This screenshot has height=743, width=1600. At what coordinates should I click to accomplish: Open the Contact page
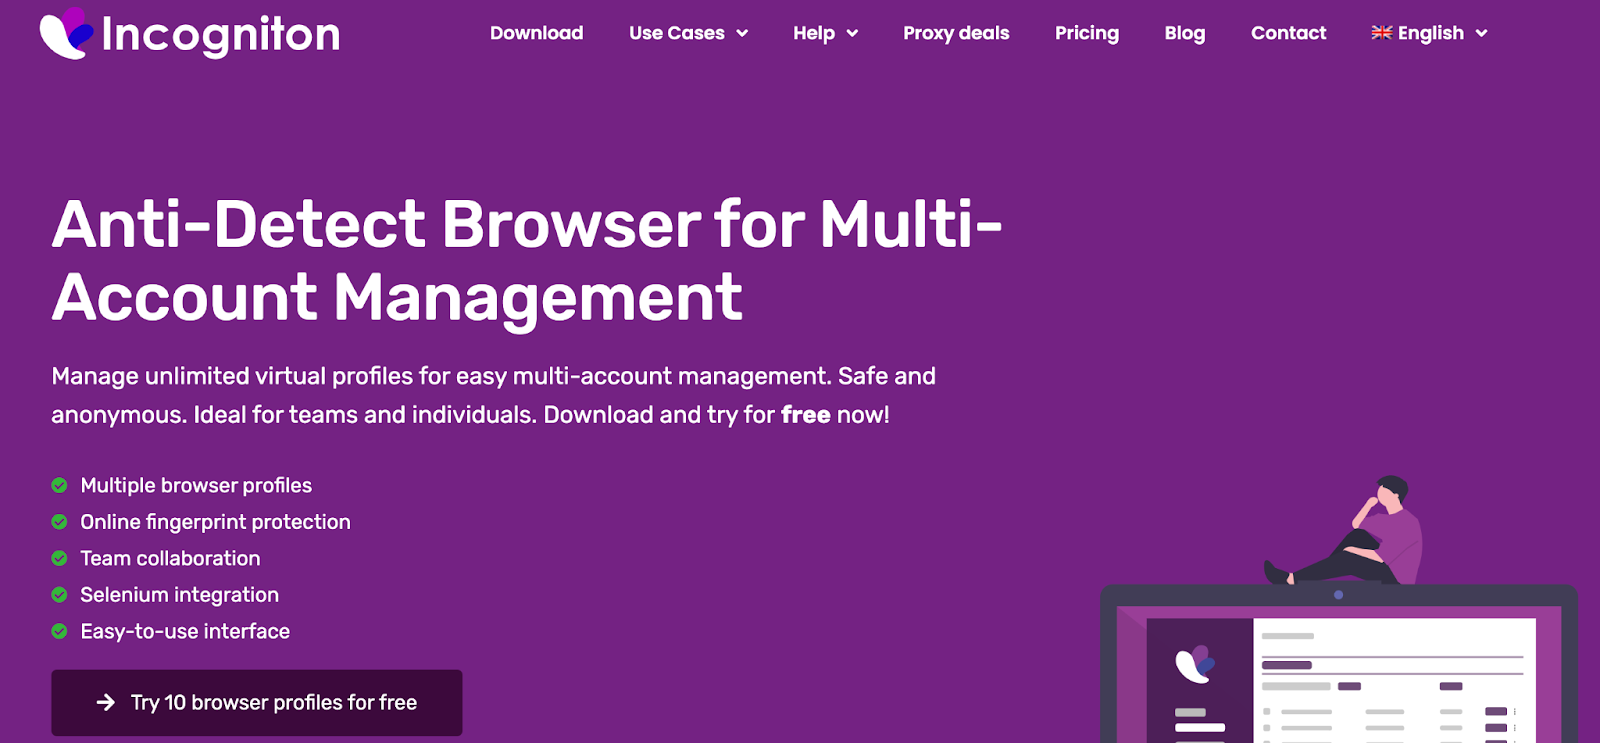pyautogui.click(x=1288, y=33)
